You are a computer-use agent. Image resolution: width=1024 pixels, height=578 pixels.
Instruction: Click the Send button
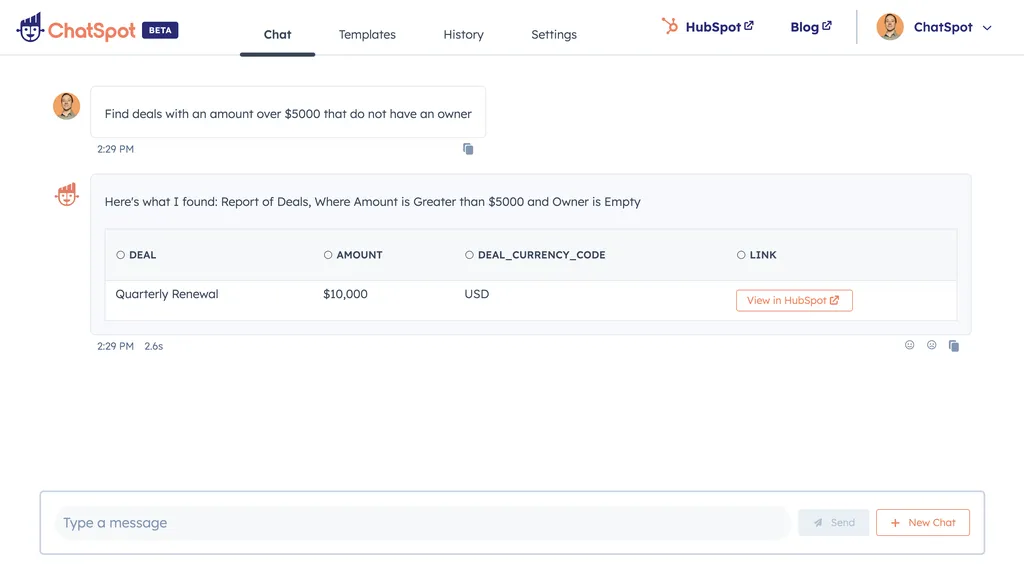(833, 522)
